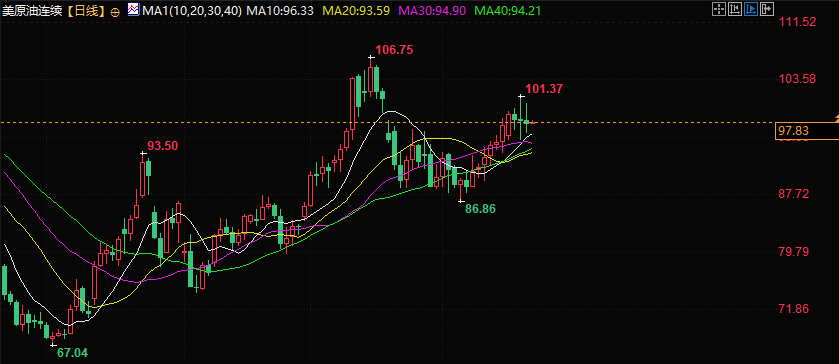Click the yellow MA20:93.59 label

point(355,11)
